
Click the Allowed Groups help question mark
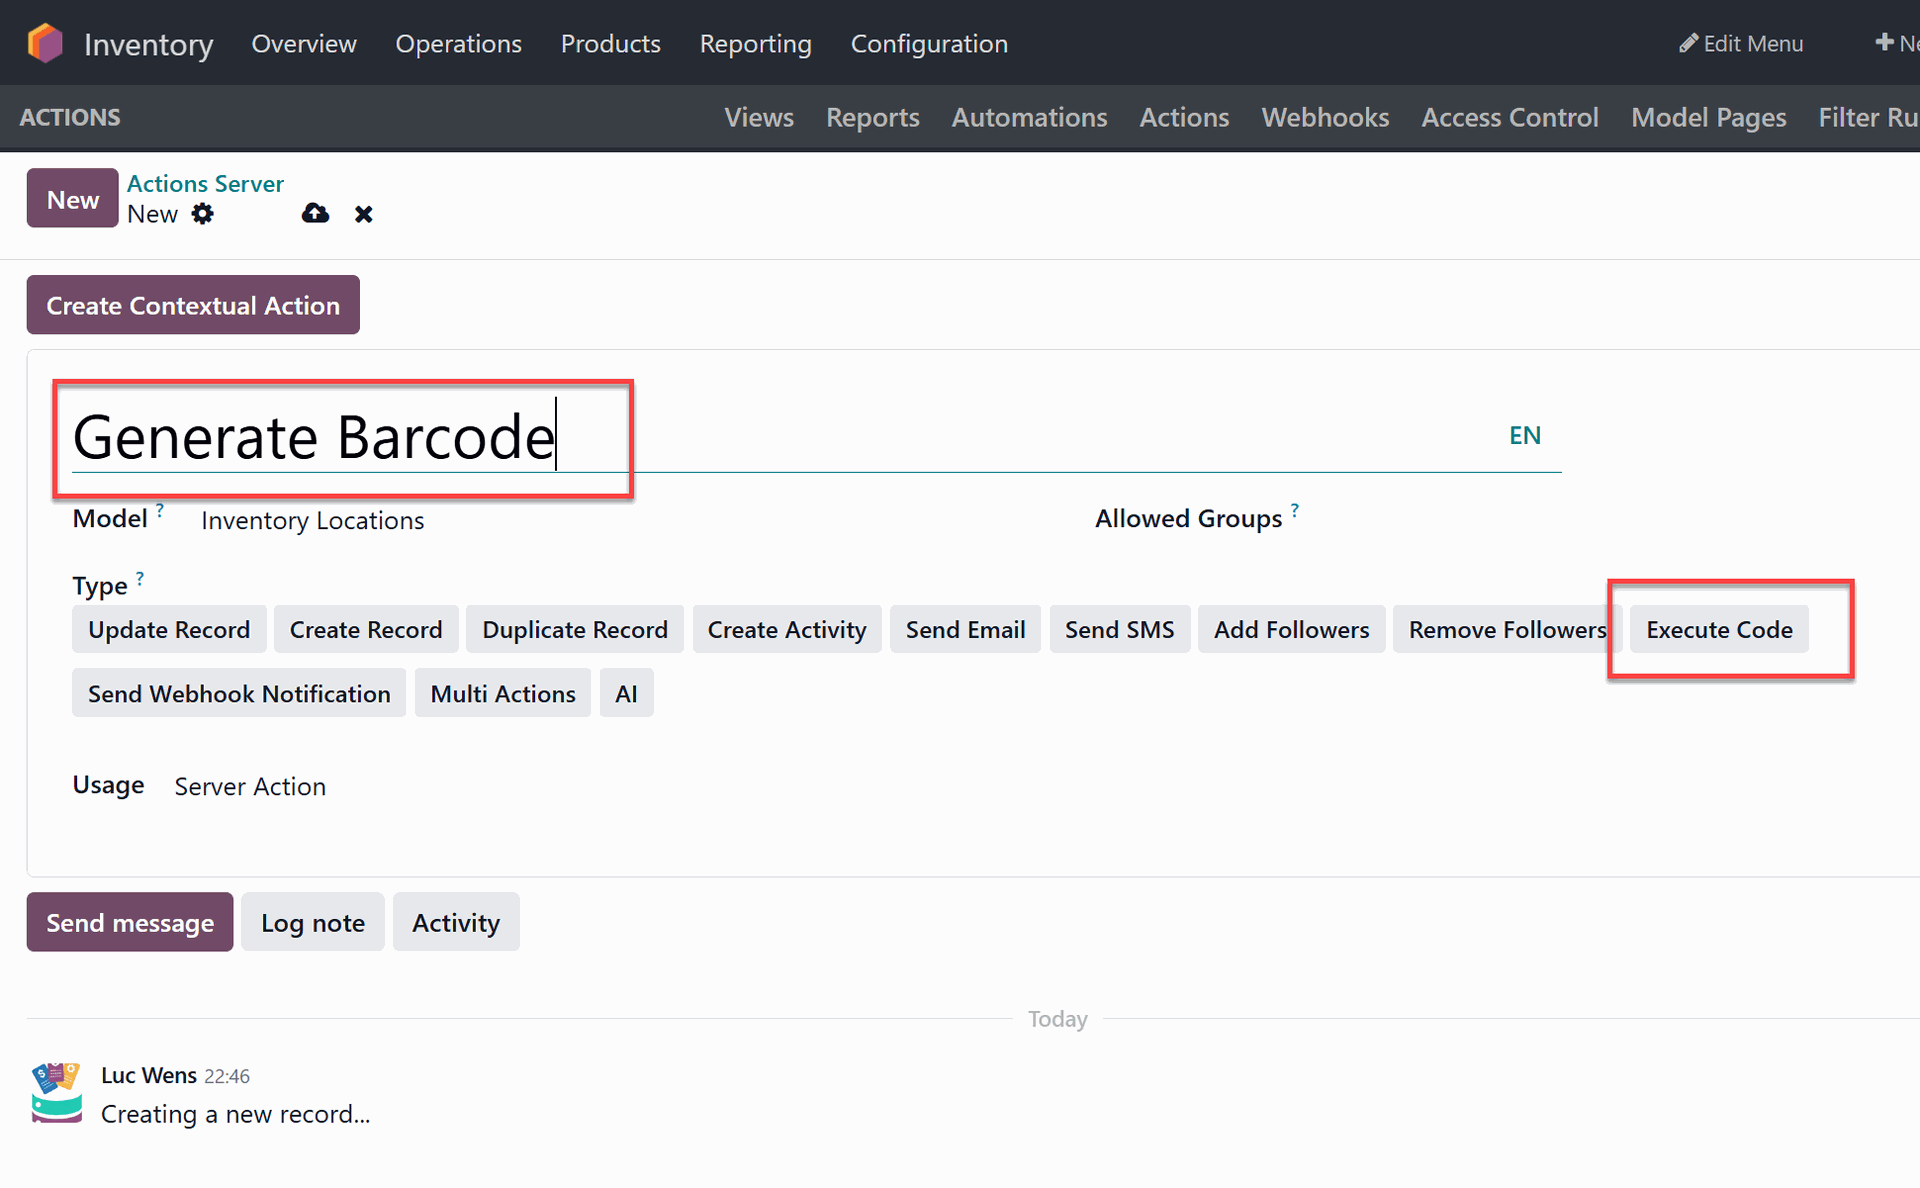pyautogui.click(x=1294, y=510)
